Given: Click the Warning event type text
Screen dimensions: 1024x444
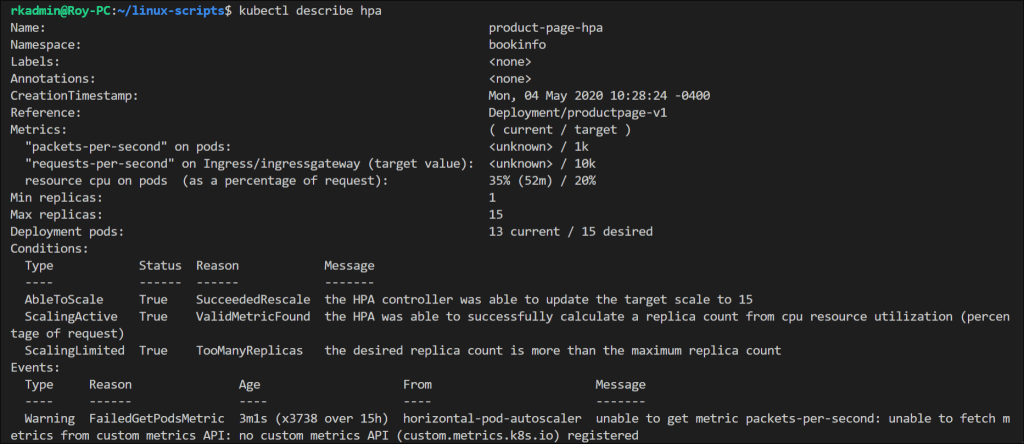Looking at the screenshot, I should coord(50,418).
